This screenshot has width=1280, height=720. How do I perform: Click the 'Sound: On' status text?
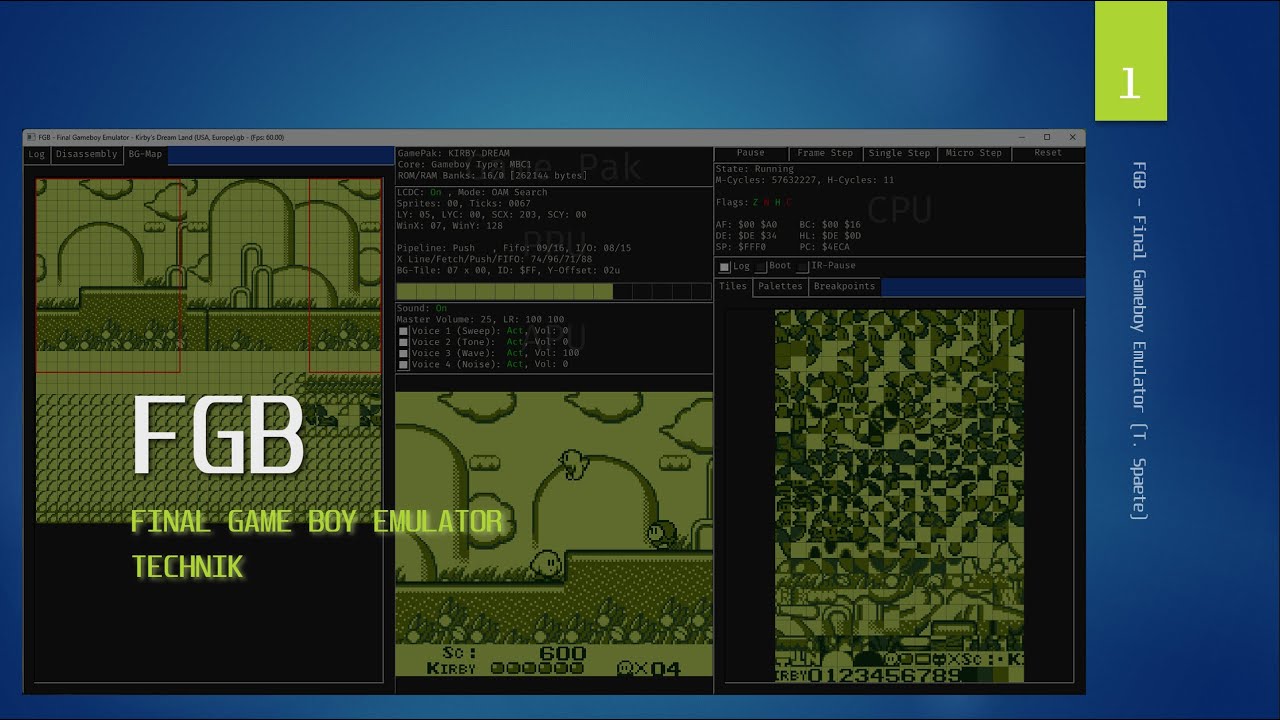pos(422,309)
